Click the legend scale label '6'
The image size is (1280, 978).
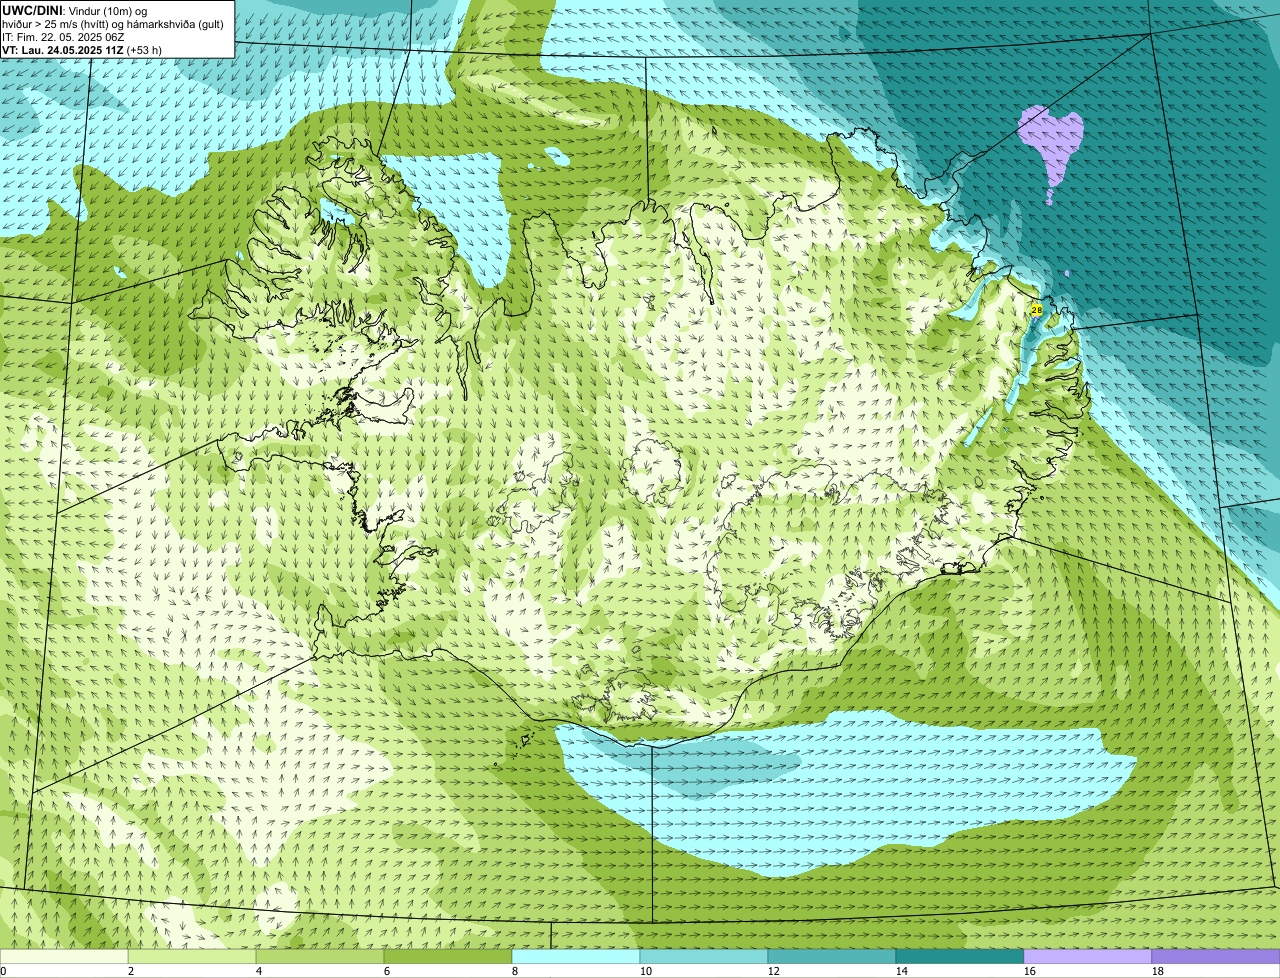[387, 971]
